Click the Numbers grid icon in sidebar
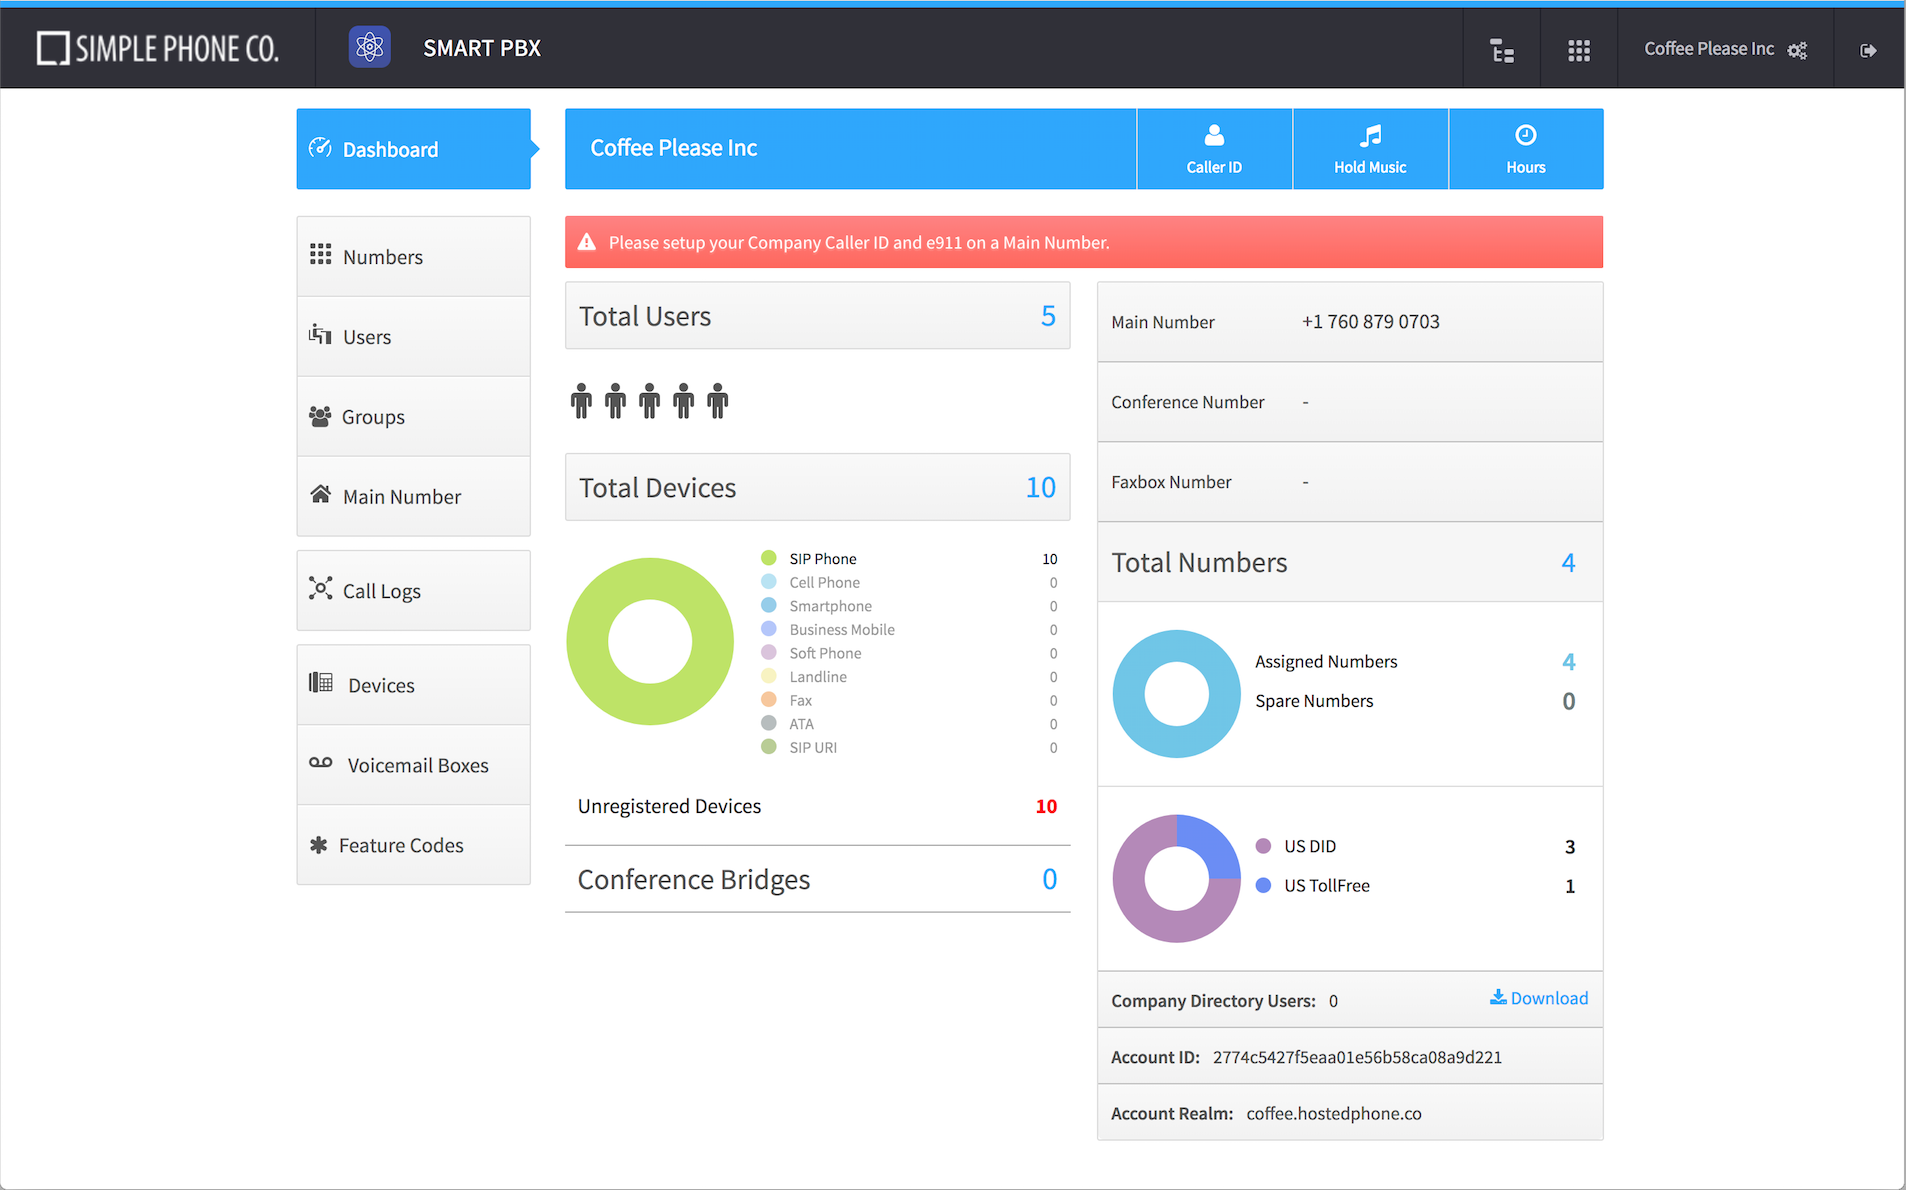The image size is (1906, 1190). tap(320, 255)
